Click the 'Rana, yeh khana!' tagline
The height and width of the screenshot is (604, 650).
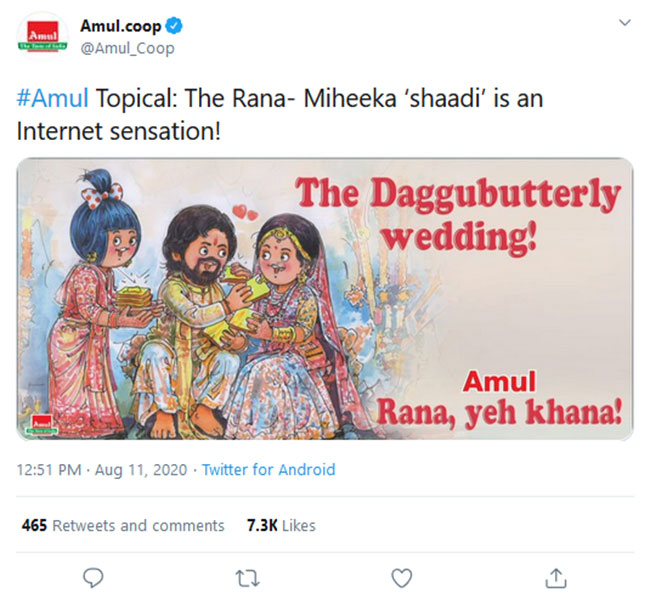[500, 411]
